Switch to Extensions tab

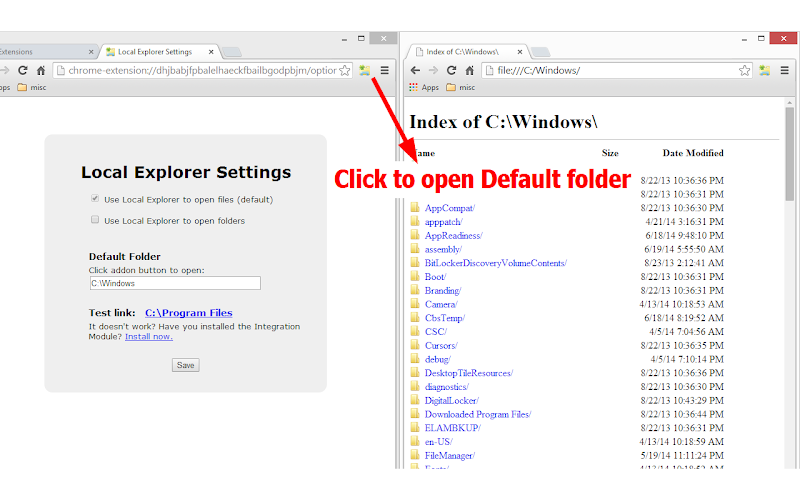click(x=46, y=52)
